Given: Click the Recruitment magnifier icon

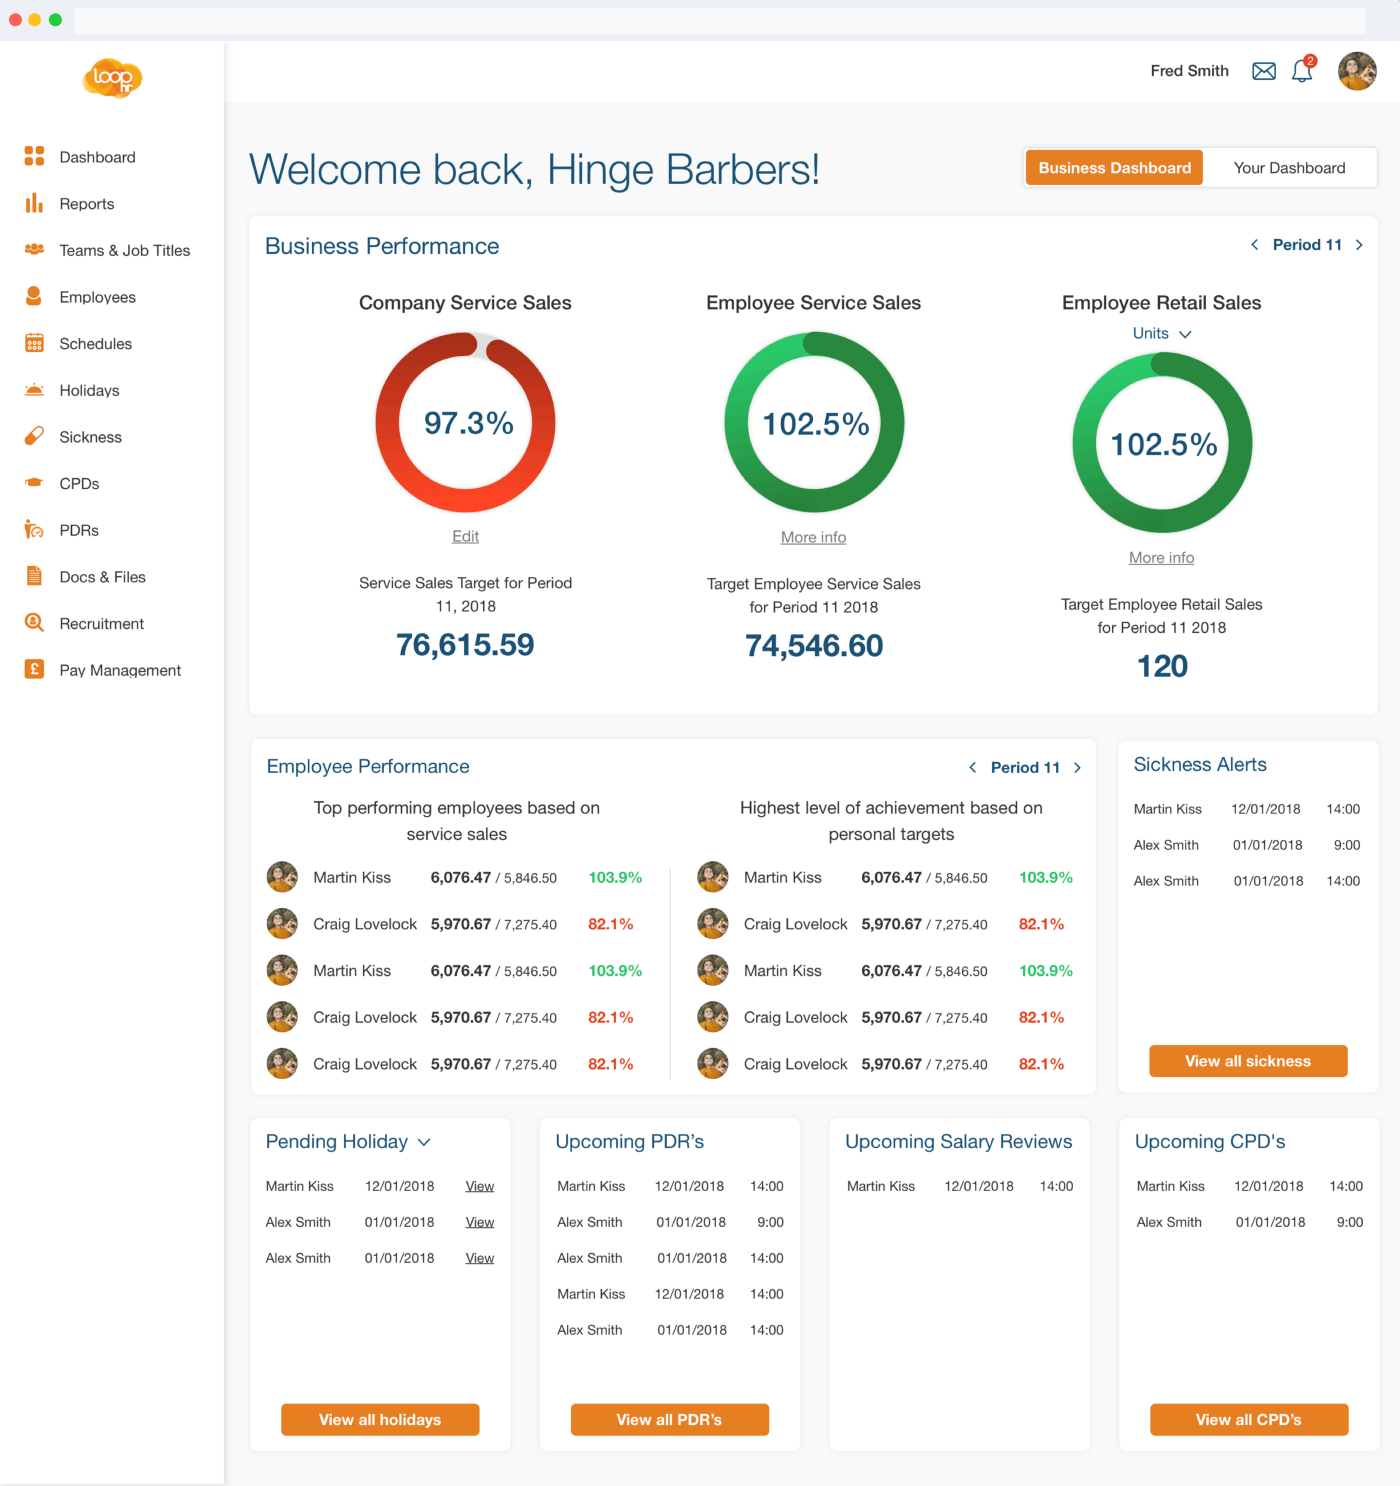Looking at the screenshot, I should click(34, 623).
